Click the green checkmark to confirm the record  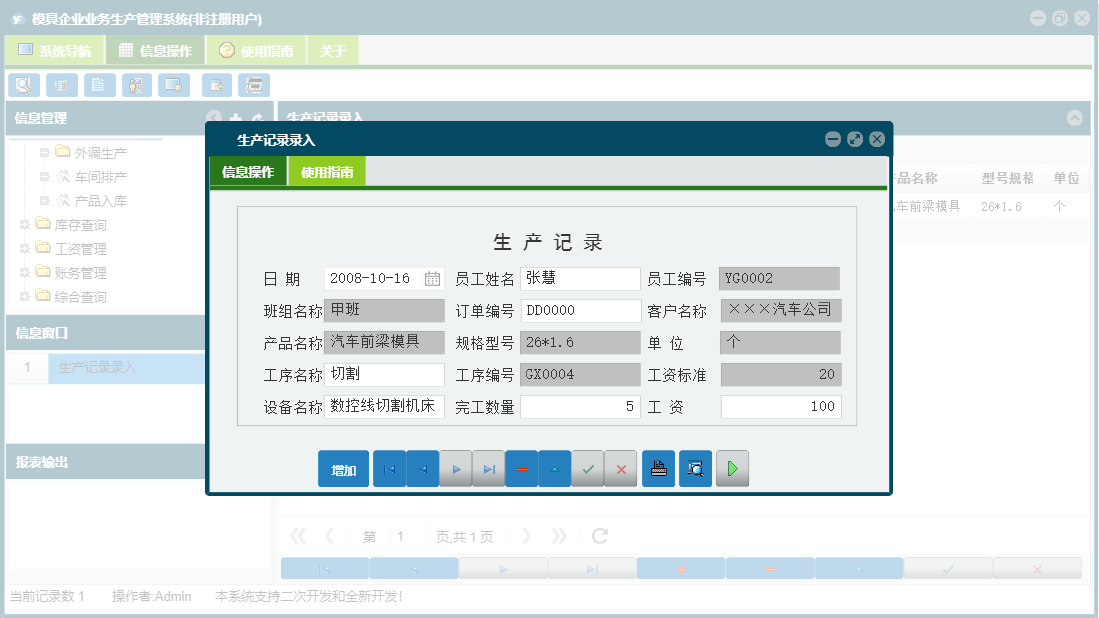coord(588,468)
